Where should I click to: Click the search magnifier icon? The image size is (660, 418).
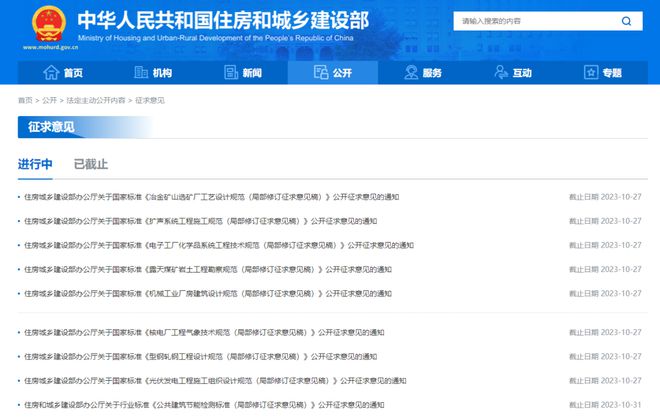[626, 21]
